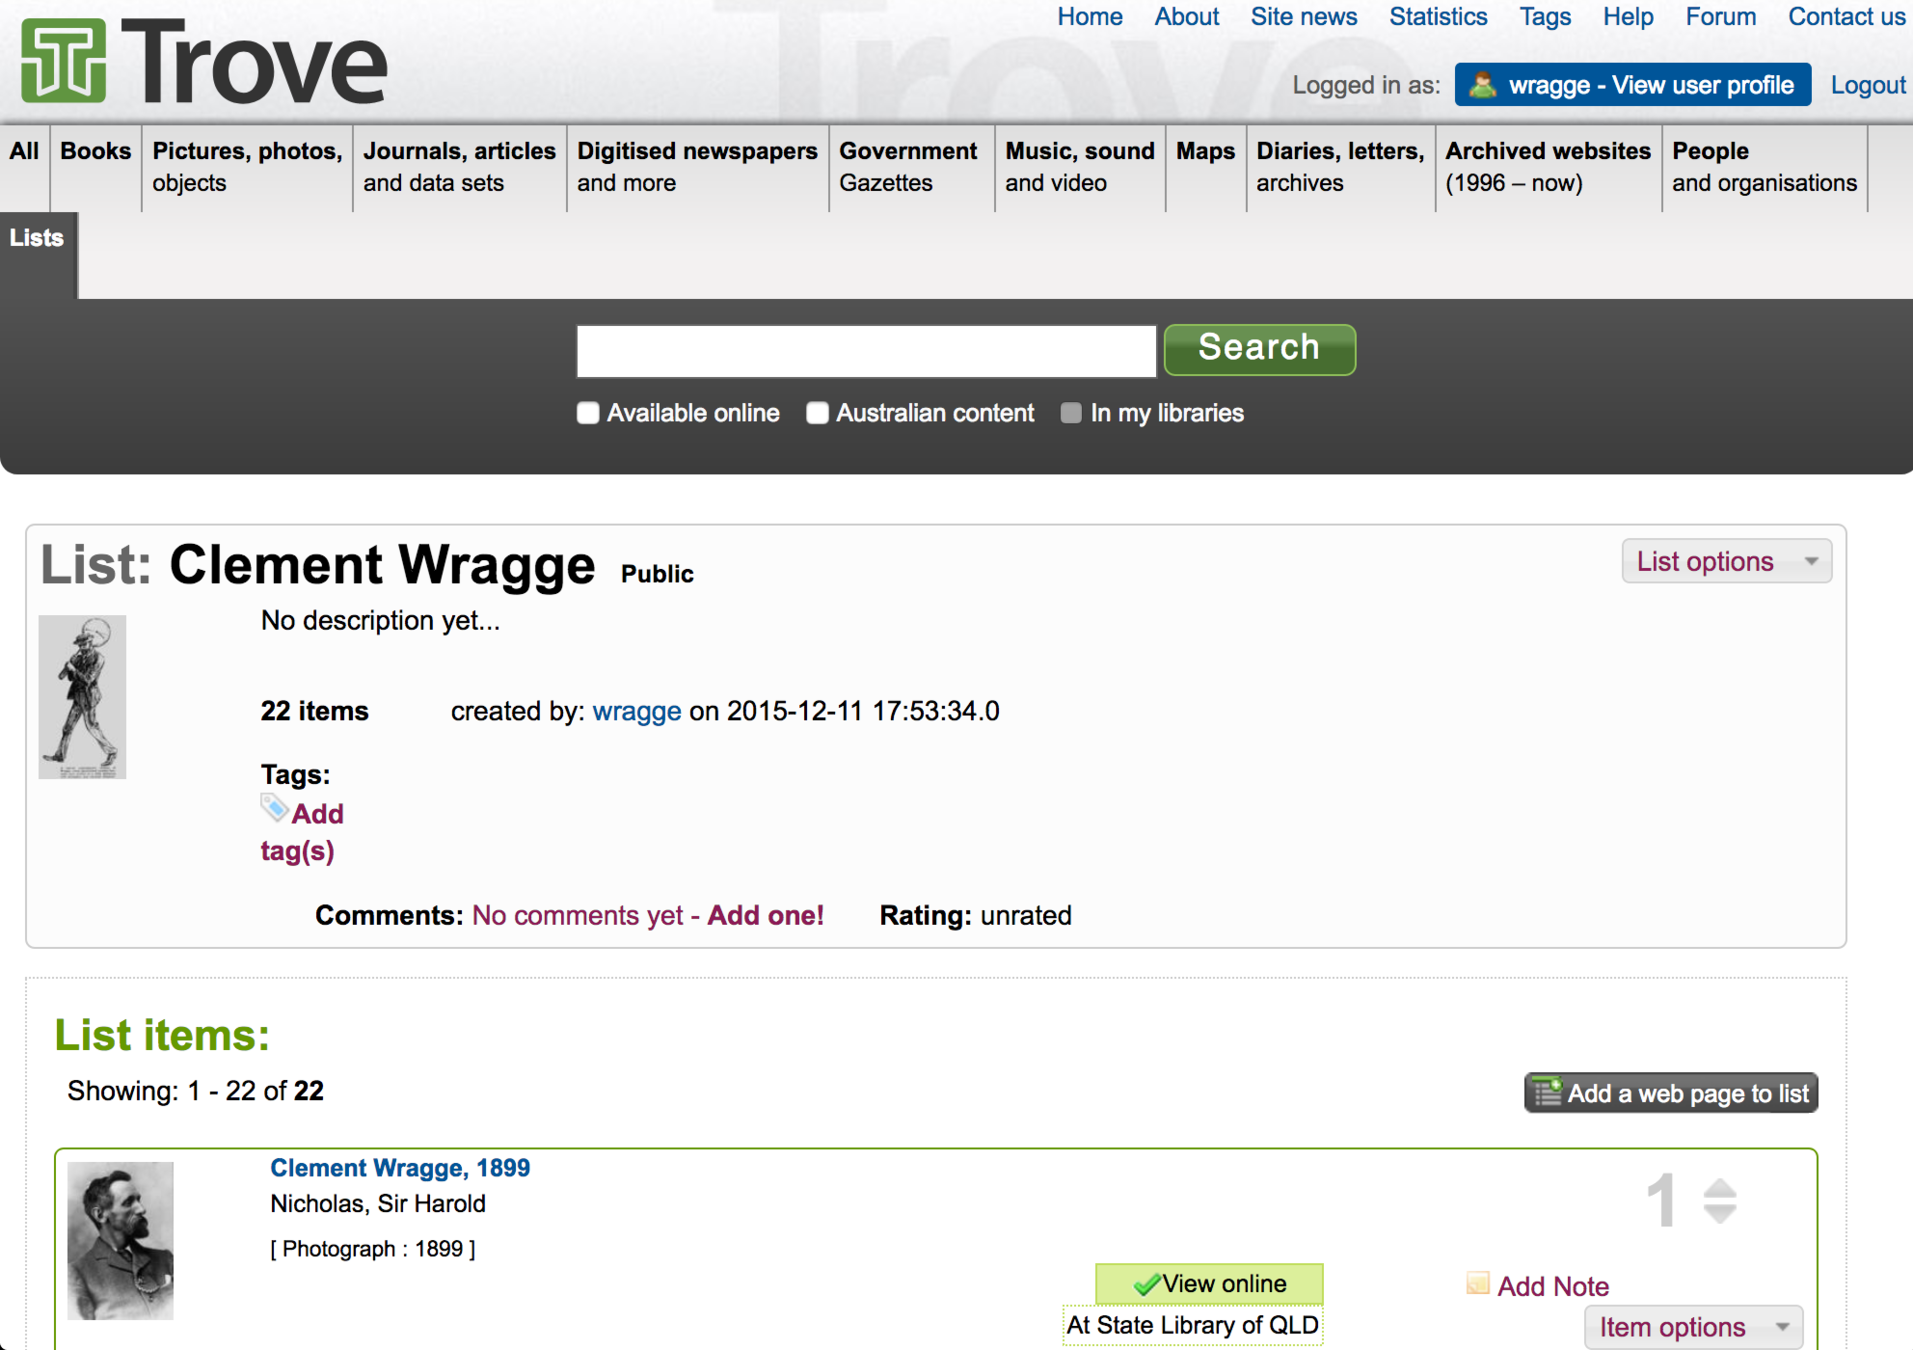Screen dimensions: 1913x1350
Task: Open the wragge creator link
Action: click(636, 711)
